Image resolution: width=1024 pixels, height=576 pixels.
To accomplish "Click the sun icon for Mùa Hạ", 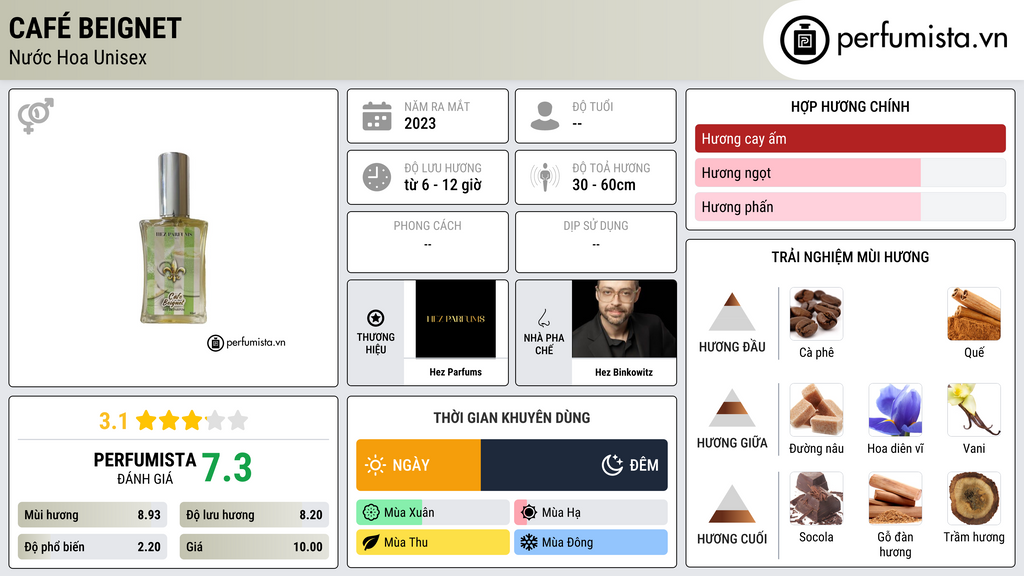I will coord(529,513).
